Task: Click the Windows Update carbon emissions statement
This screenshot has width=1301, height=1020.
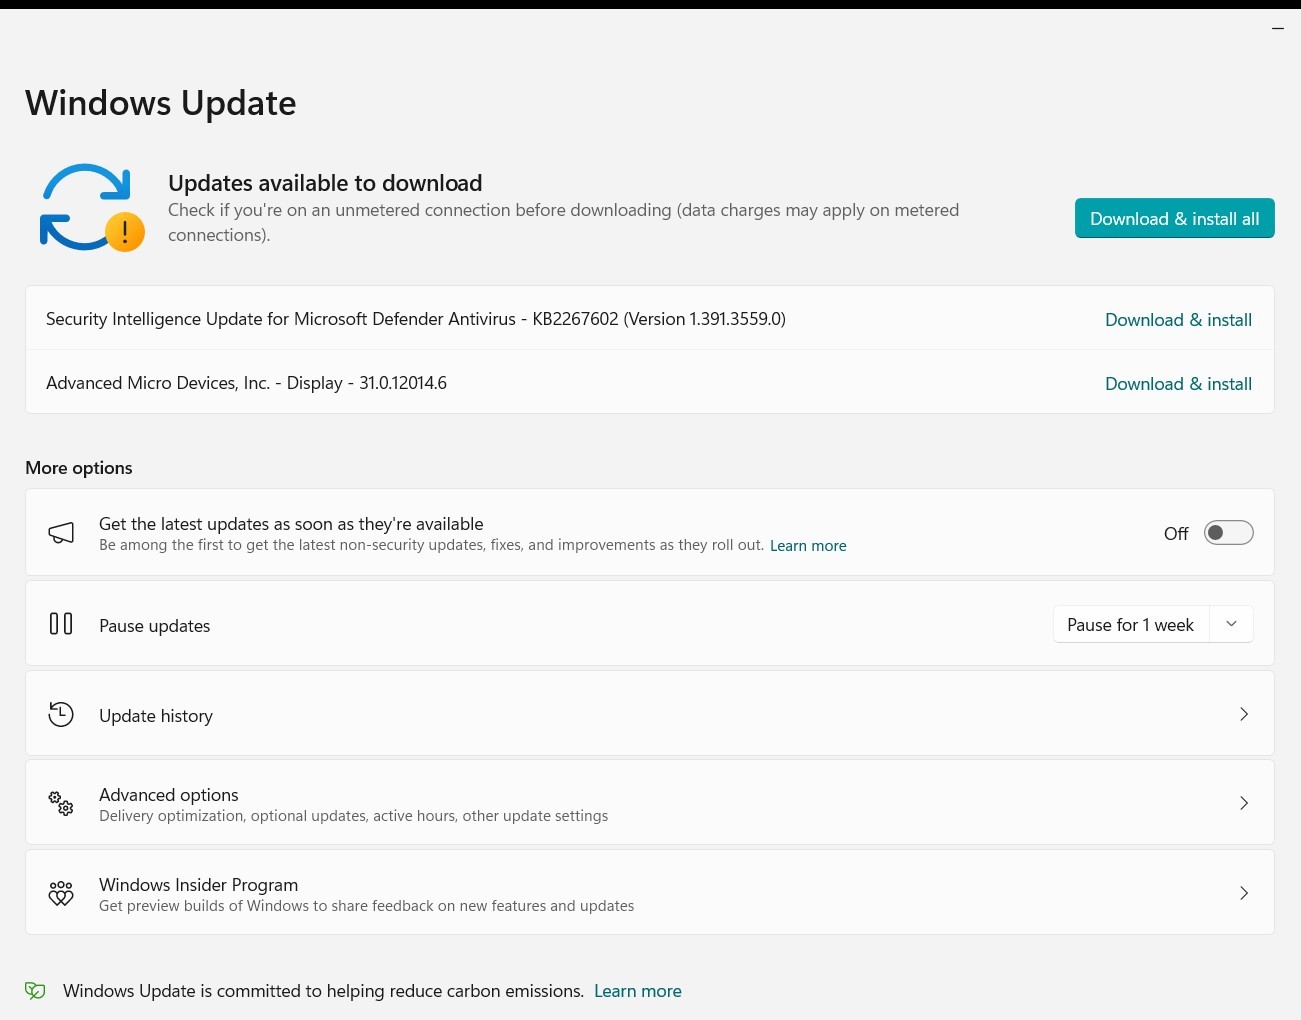Action: pos(323,991)
